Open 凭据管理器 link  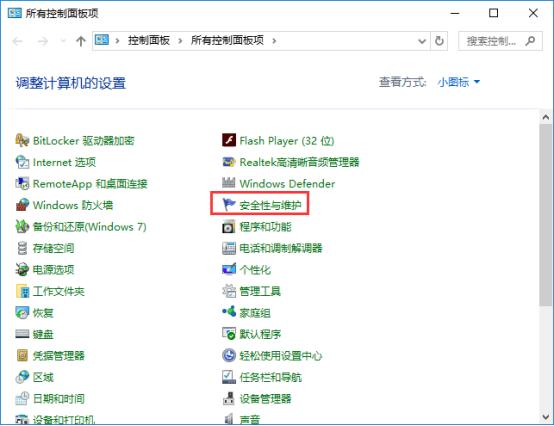pos(59,355)
